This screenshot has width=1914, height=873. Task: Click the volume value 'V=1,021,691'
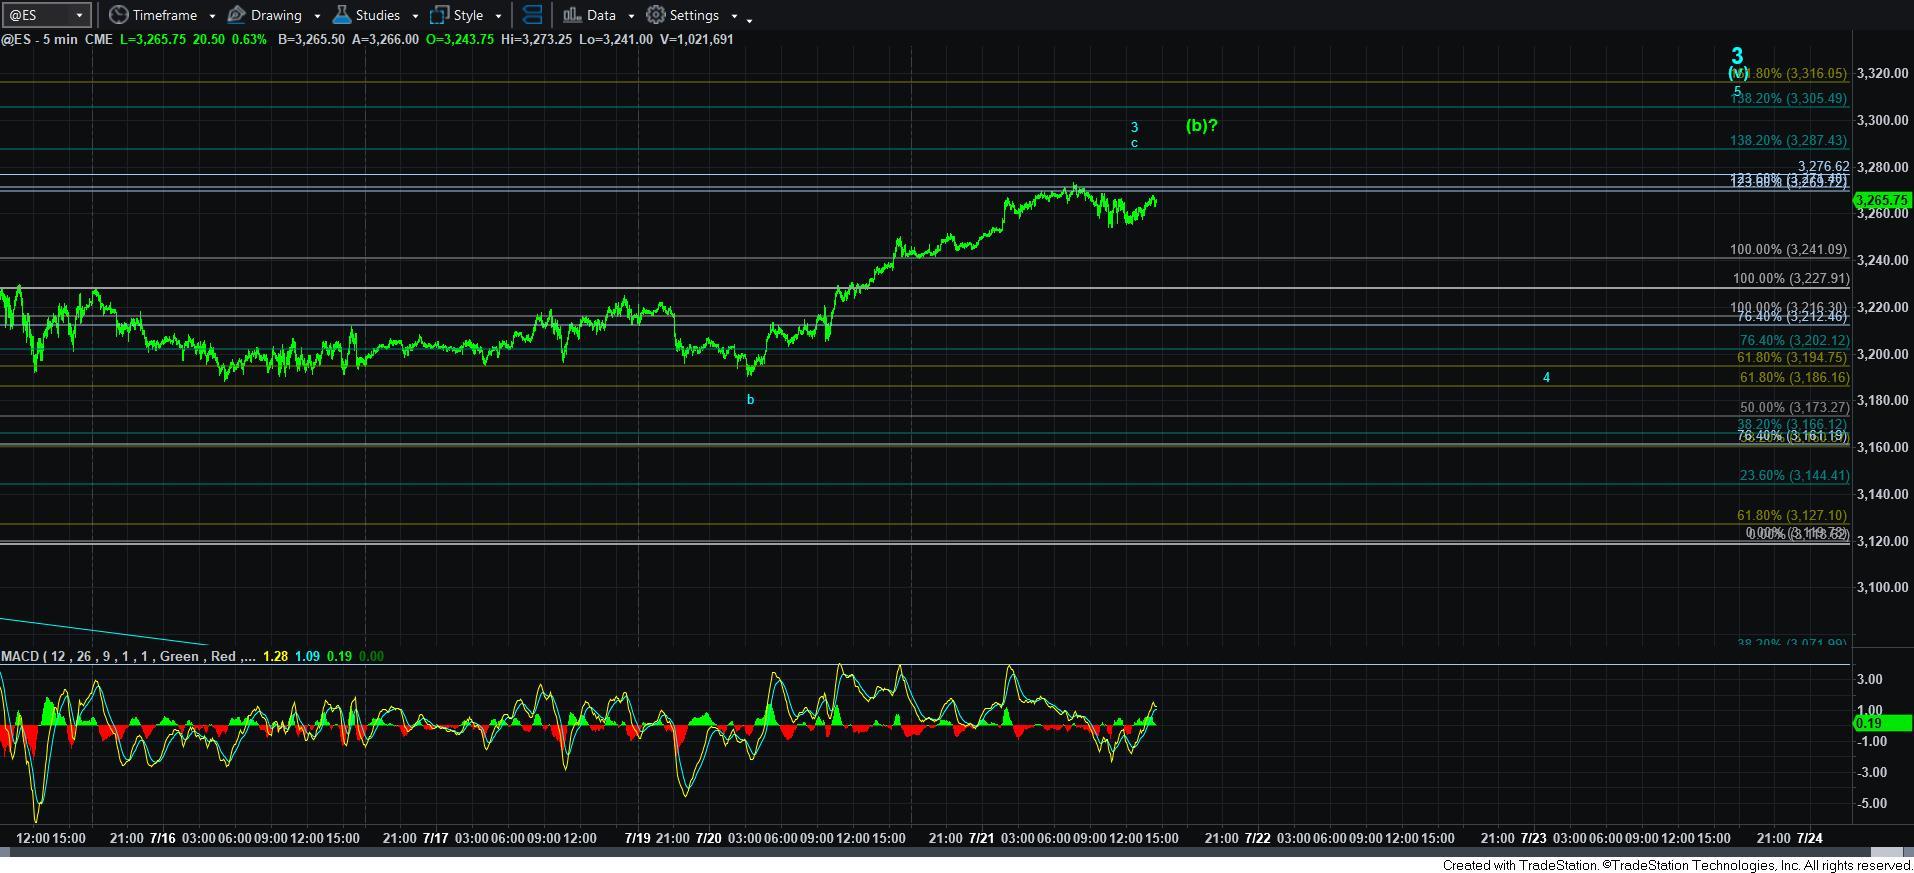697,39
